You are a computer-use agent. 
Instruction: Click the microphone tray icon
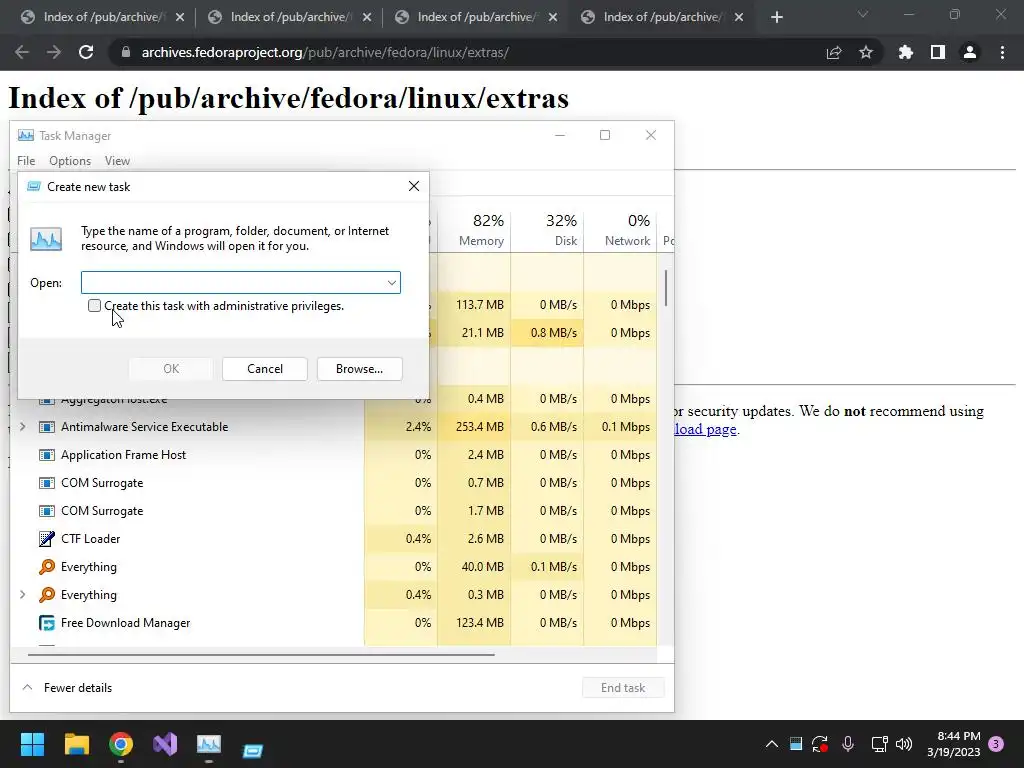point(848,744)
